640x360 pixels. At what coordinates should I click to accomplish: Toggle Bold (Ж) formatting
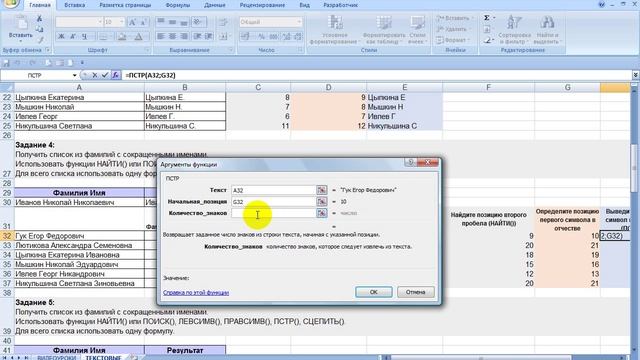61,37
